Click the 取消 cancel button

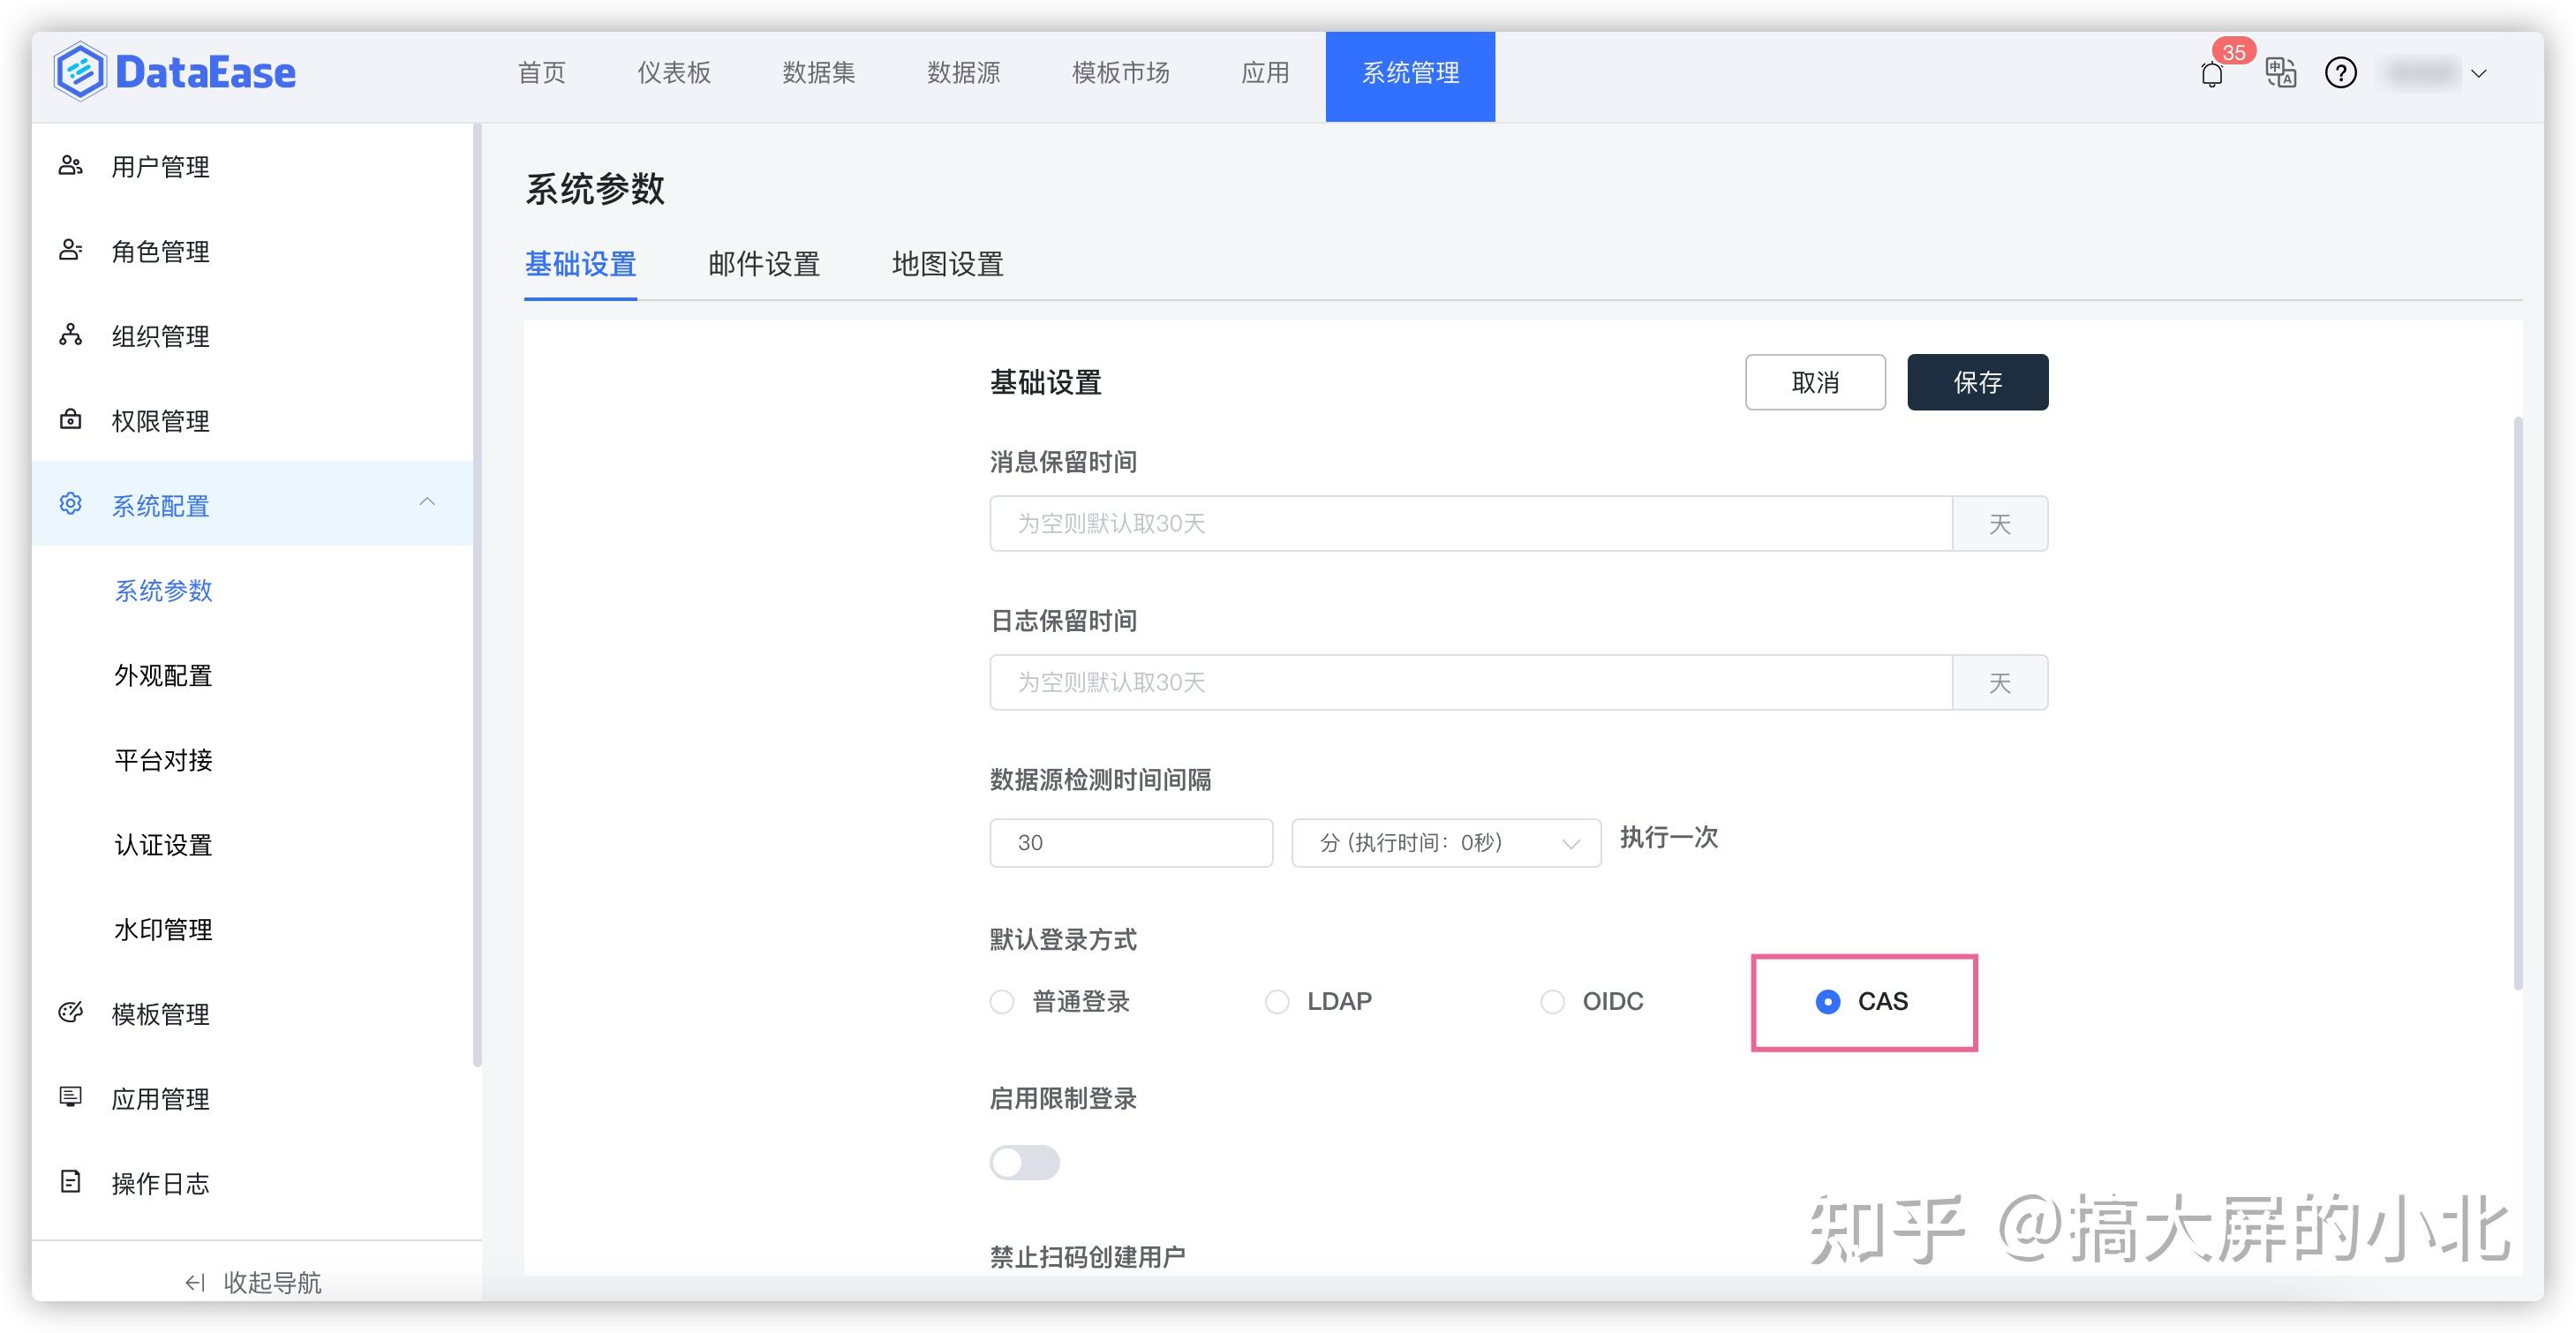pos(1815,381)
